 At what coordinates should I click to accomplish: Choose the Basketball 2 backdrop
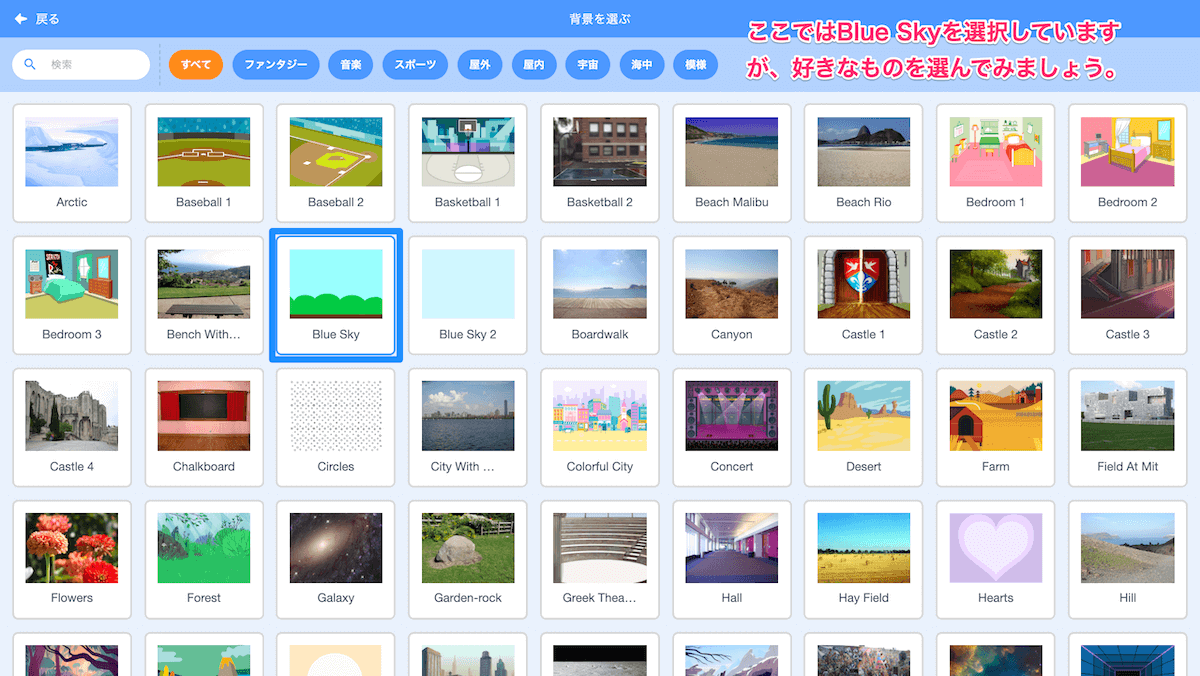pos(600,163)
